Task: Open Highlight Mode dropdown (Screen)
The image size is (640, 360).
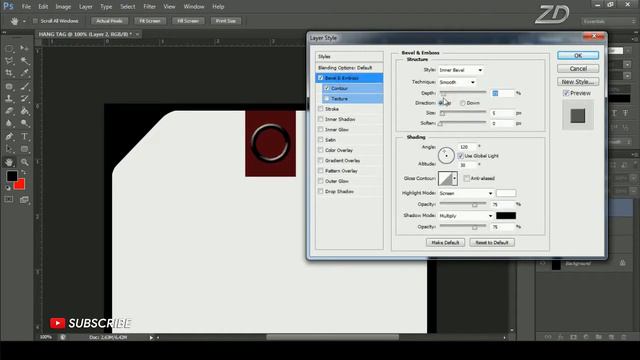Action: (466, 193)
